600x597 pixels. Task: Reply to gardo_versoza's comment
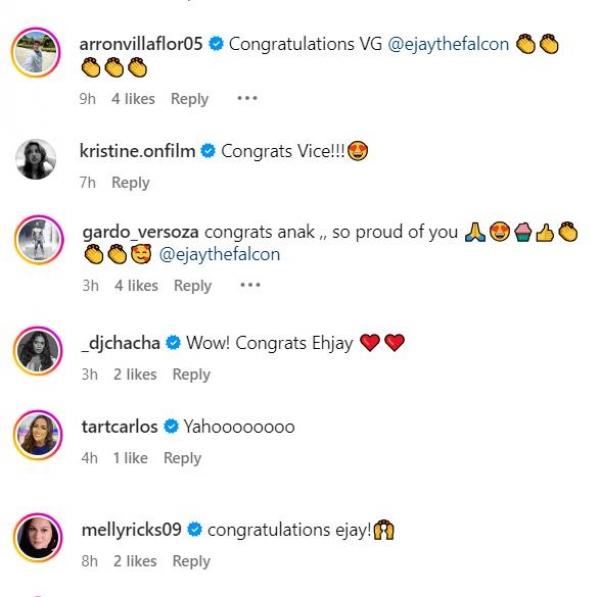pyautogui.click(x=192, y=286)
